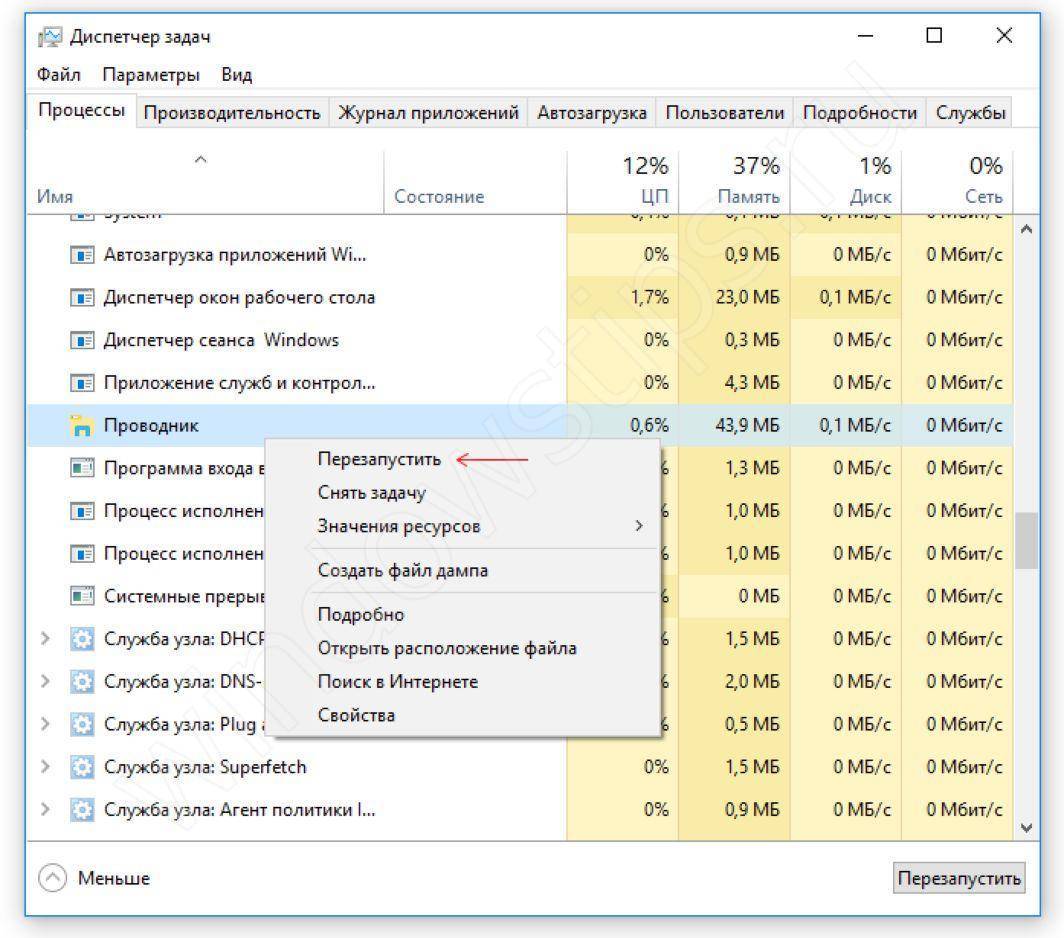
Task: Click the Приложение служб и контроллеров icon
Action: point(82,383)
